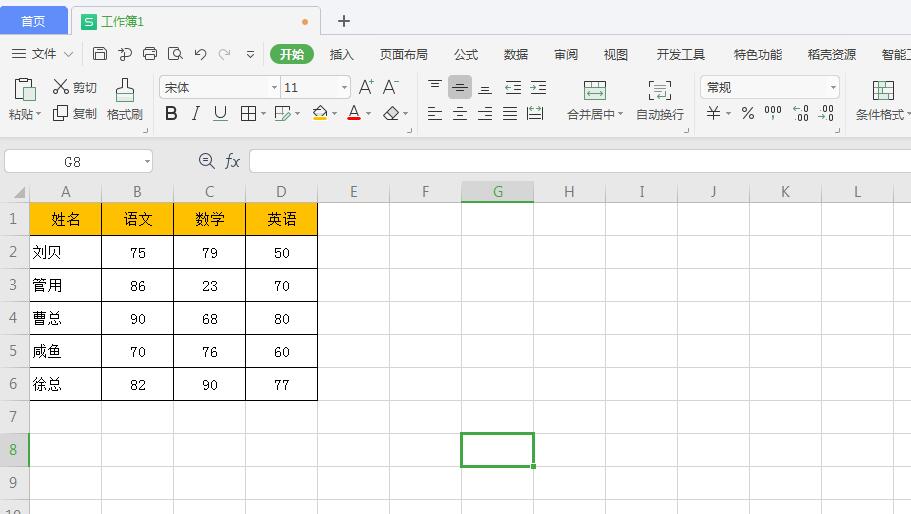The height and width of the screenshot is (514, 911).
Task: Apply the red font color
Action: (x=354, y=113)
